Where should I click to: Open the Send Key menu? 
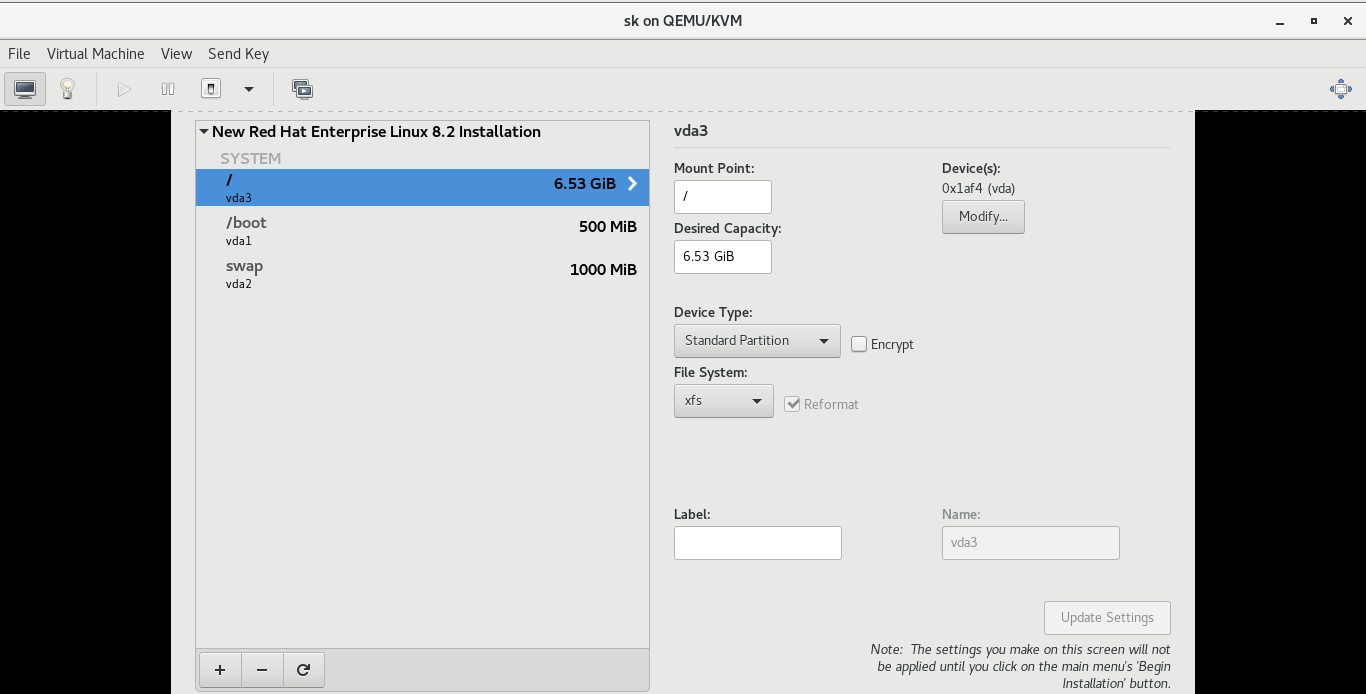(x=238, y=54)
